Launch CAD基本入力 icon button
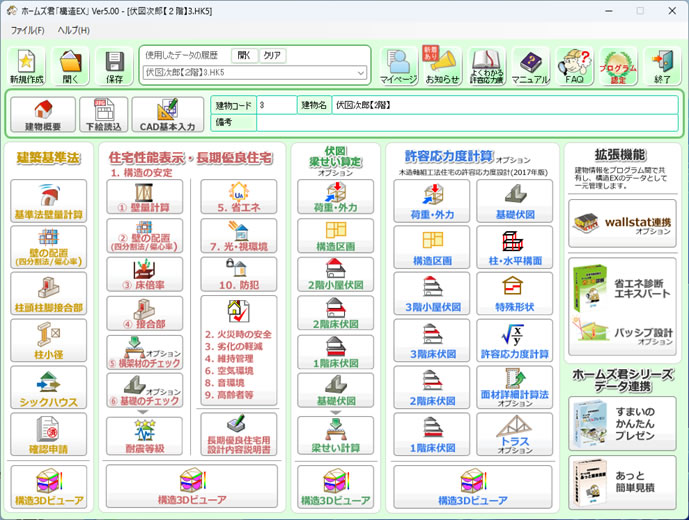 (x=167, y=115)
